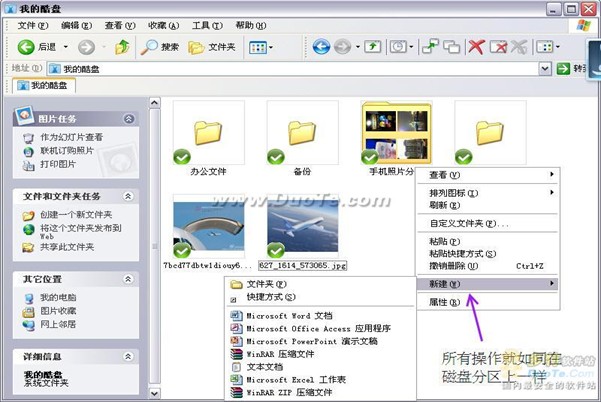Image resolution: width=601 pixels, height=402 pixels.
Task: Click the Copy To toolbar icon
Action: pyautogui.click(x=452, y=47)
